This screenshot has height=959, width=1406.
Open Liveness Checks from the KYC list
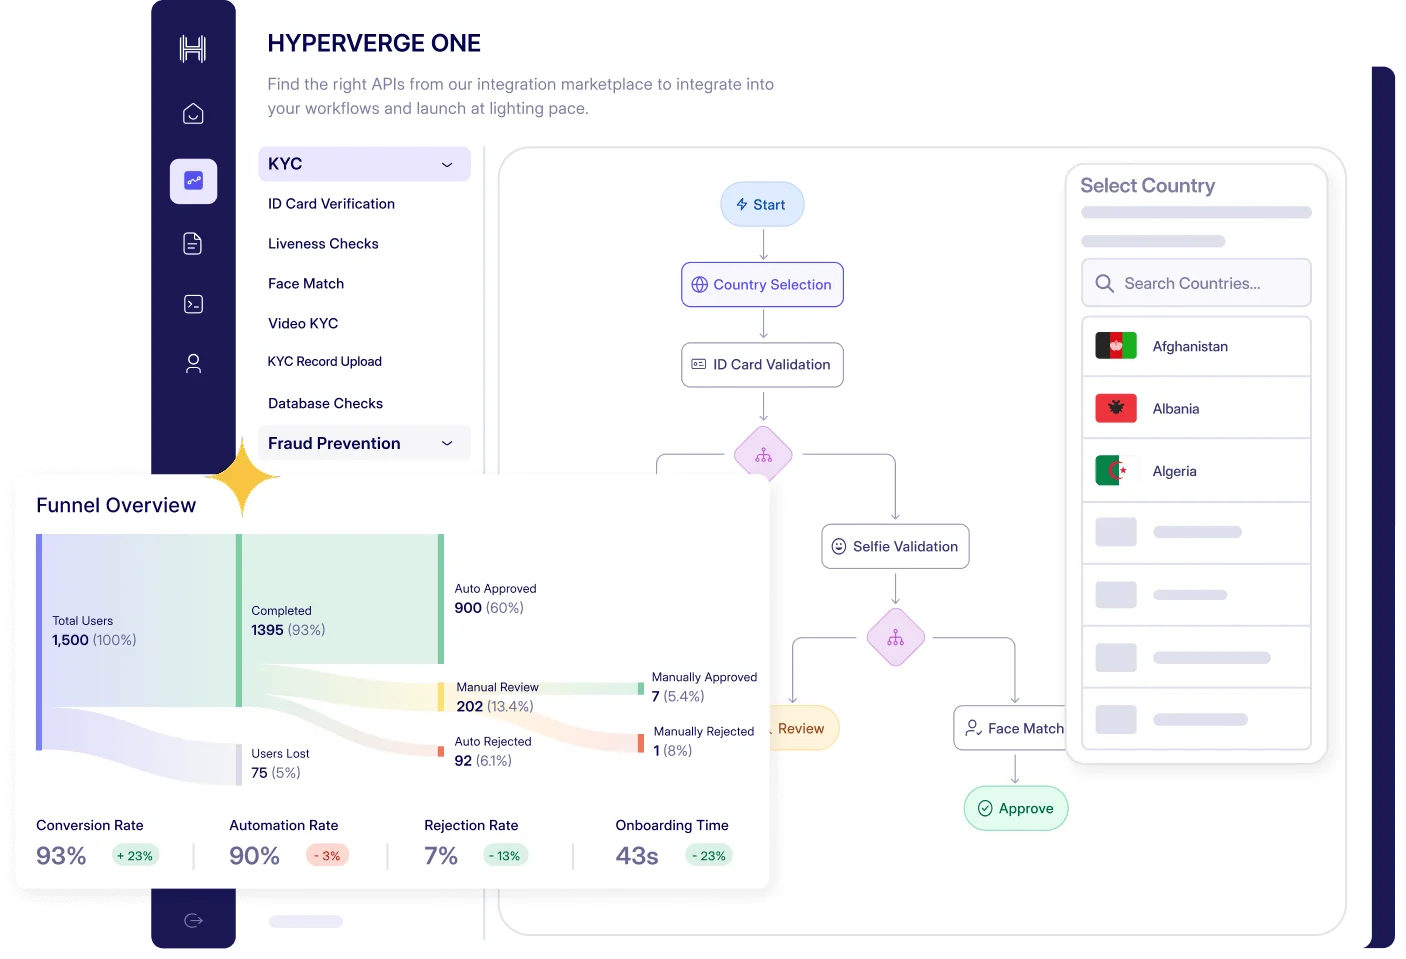pos(323,243)
